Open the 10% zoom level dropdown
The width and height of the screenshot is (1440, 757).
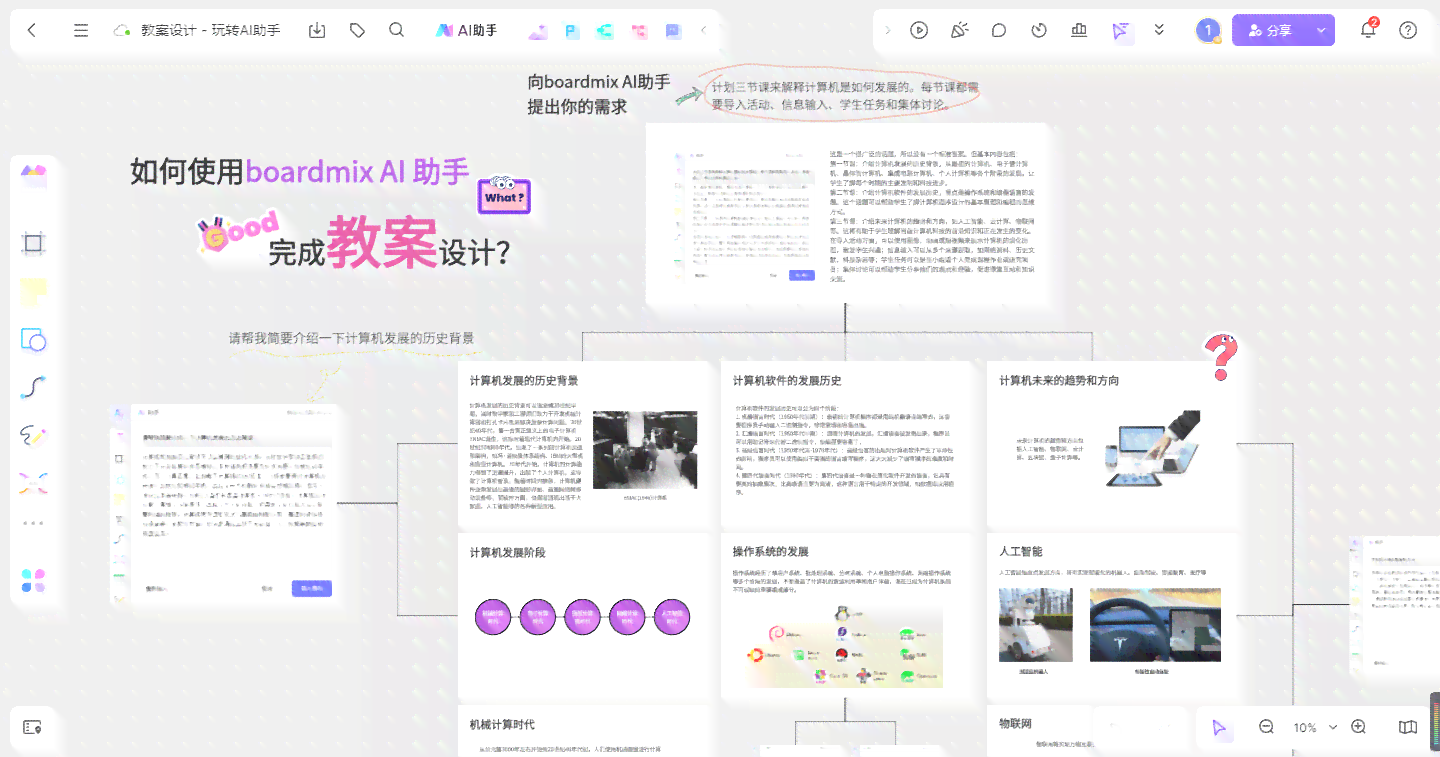tap(1313, 727)
